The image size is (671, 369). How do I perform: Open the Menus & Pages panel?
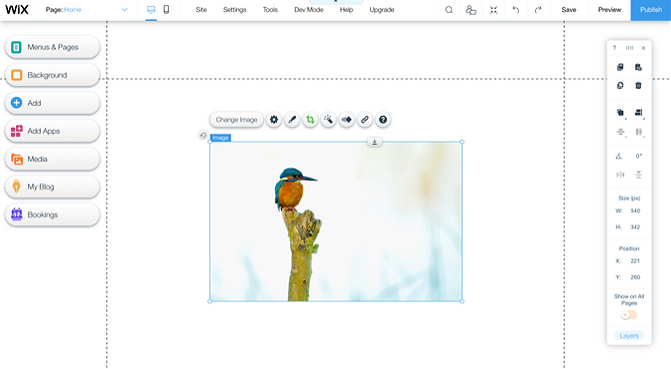point(52,47)
